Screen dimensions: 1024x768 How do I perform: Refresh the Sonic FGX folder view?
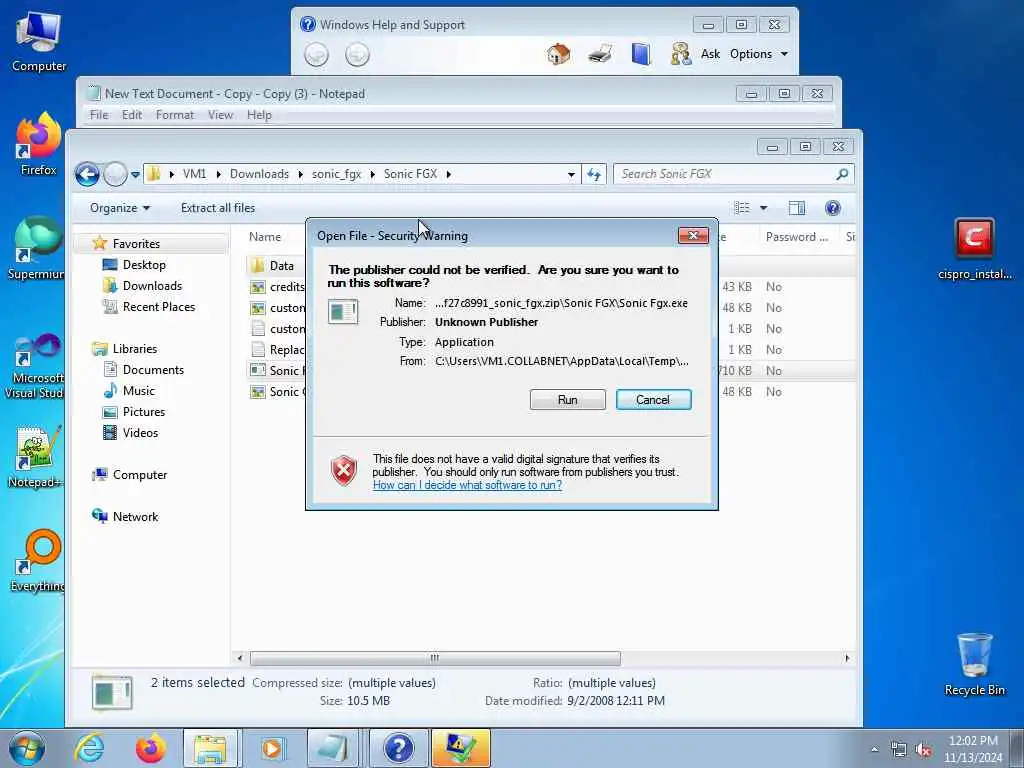point(594,174)
